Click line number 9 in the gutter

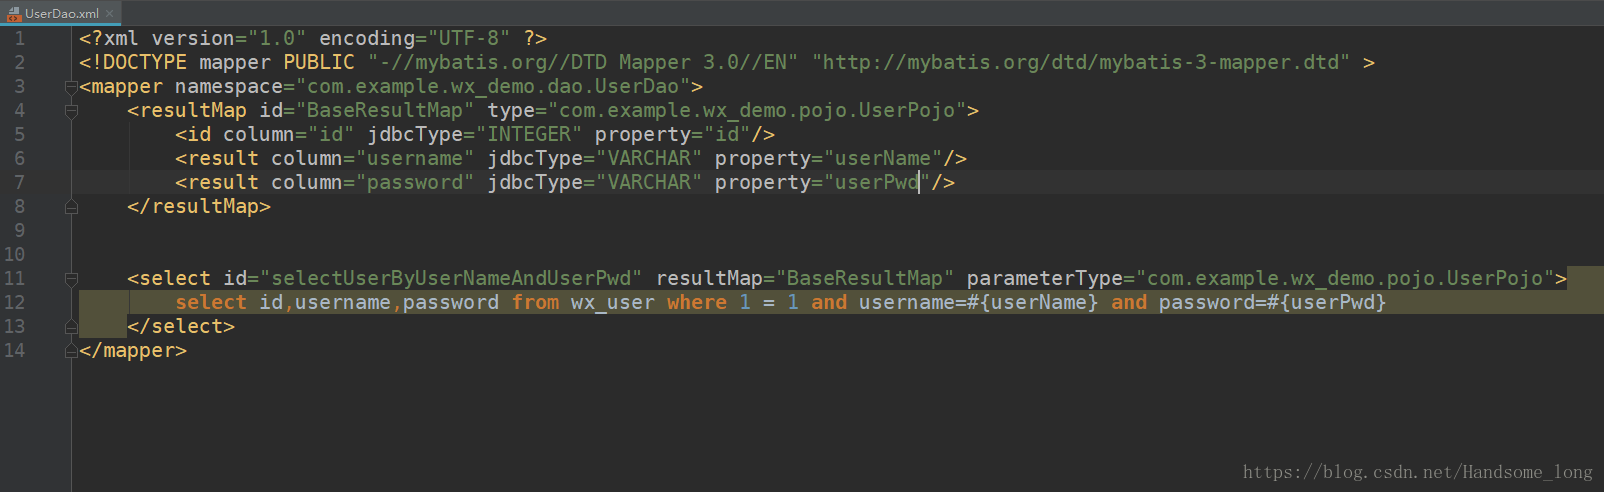coord(19,230)
